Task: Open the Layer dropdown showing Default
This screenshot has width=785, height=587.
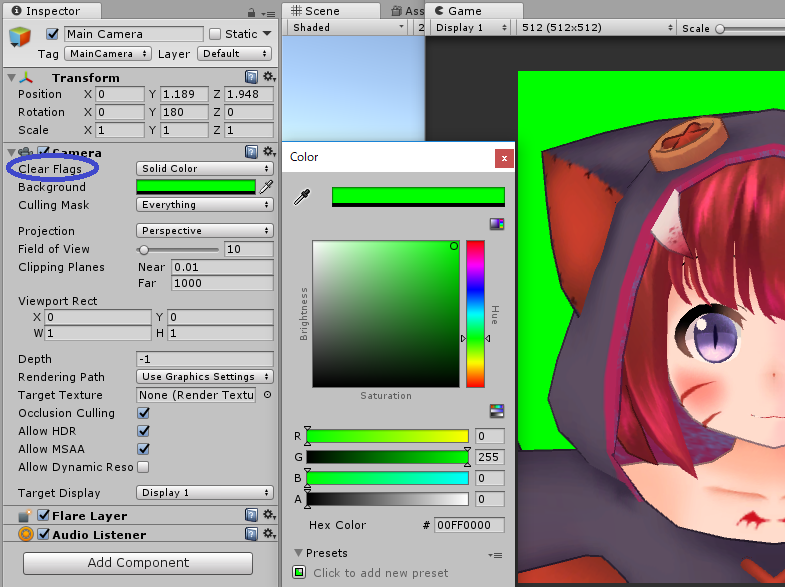Action: pyautogui.click(x=234, y=54)
